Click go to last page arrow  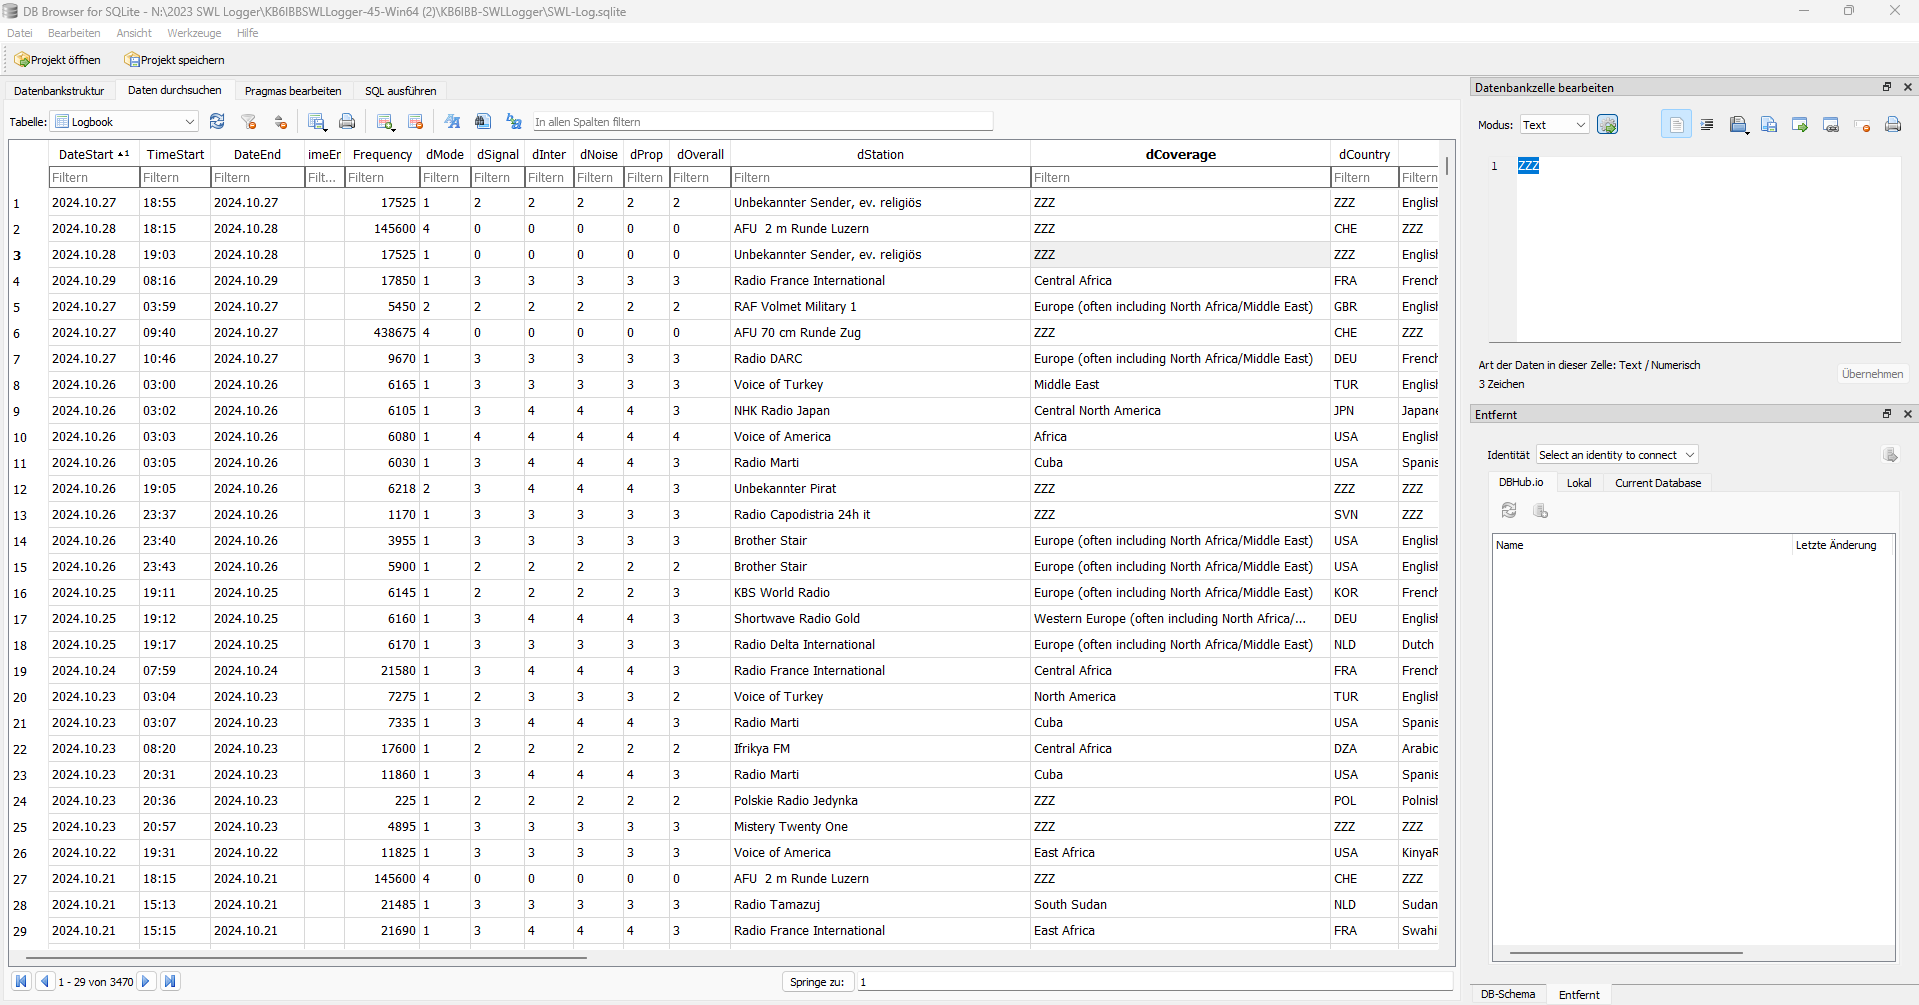coord(170,981)
